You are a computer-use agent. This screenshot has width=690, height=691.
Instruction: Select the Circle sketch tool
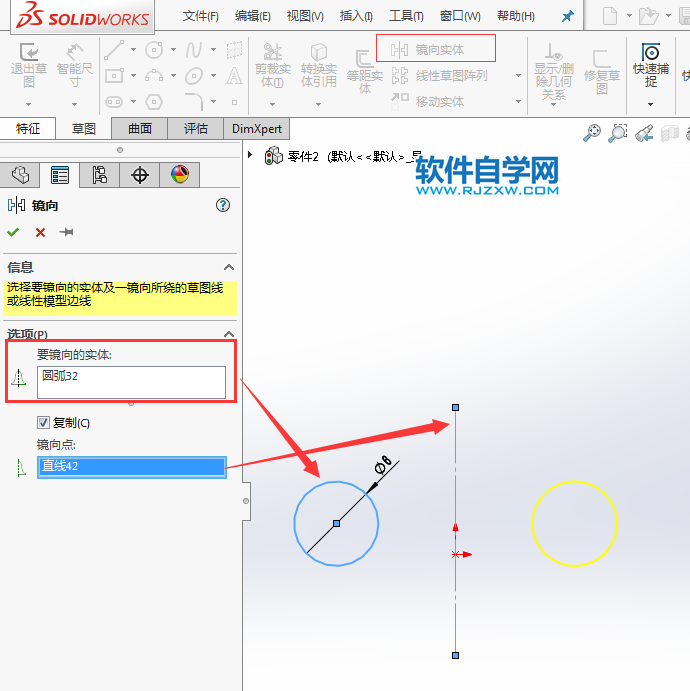154,49
